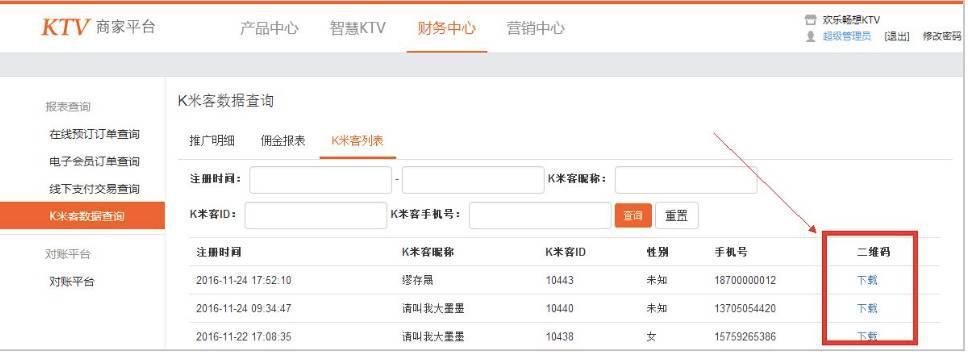This screenshot has width=968, height=360.
Task: Switch to the K米客列表 tab
Action: [x=357, y=141]
